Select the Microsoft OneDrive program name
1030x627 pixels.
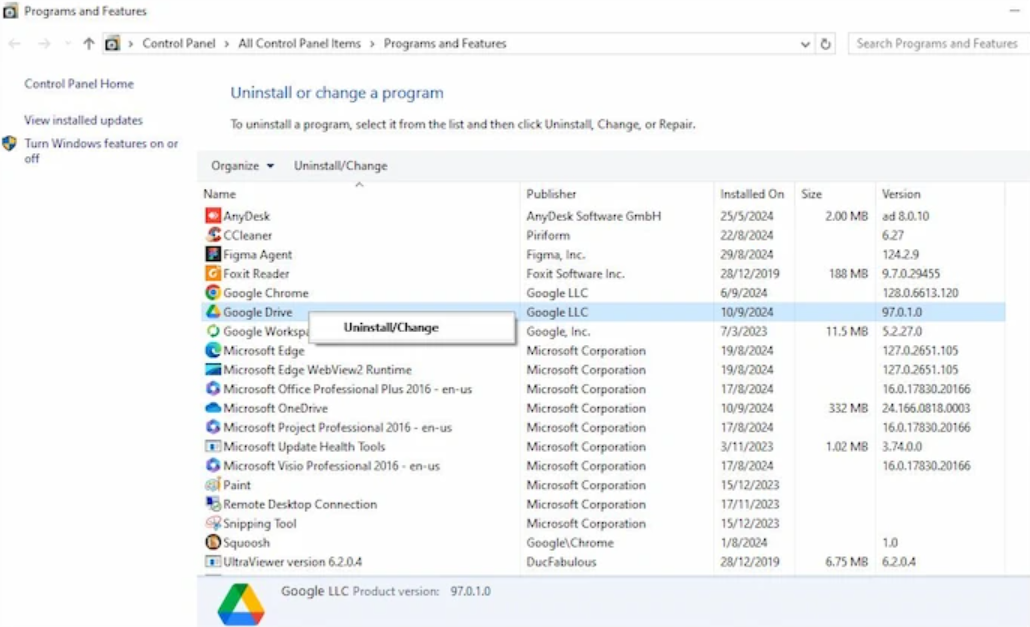coord(275,408)
